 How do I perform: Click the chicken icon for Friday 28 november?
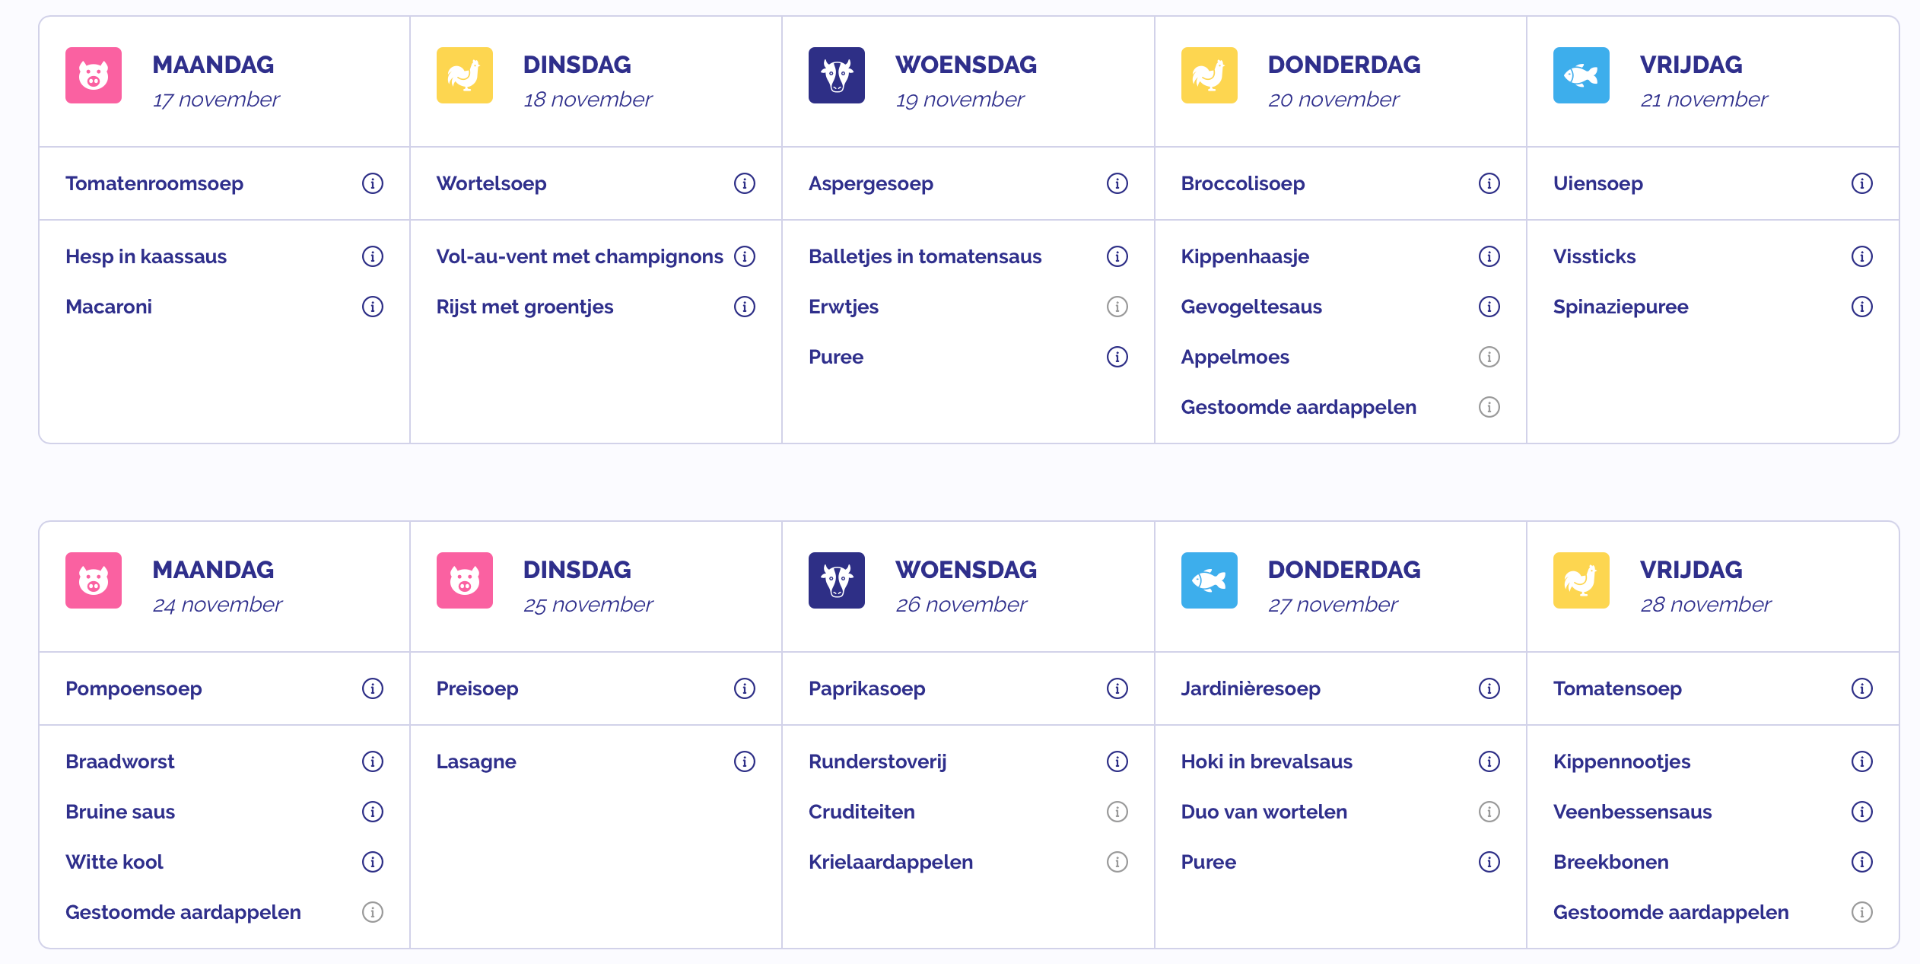tap(1581, 581)
